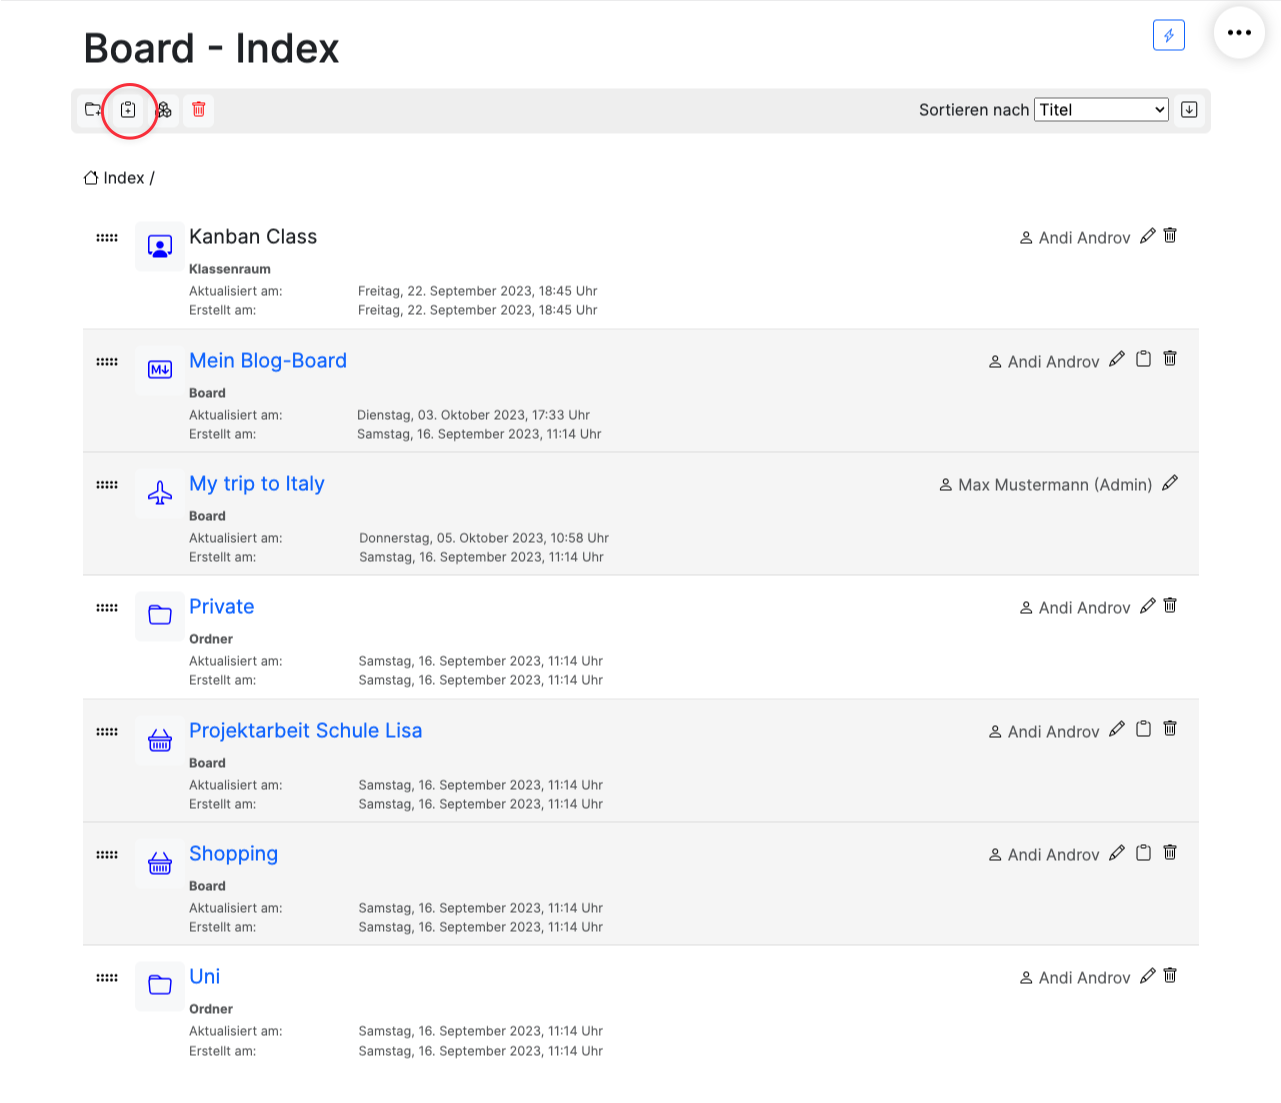Edit My trip to Italy via its pencil icon
Image resolution: width=1281 pixels, height=1103 pixels.
coord(1170,482)
